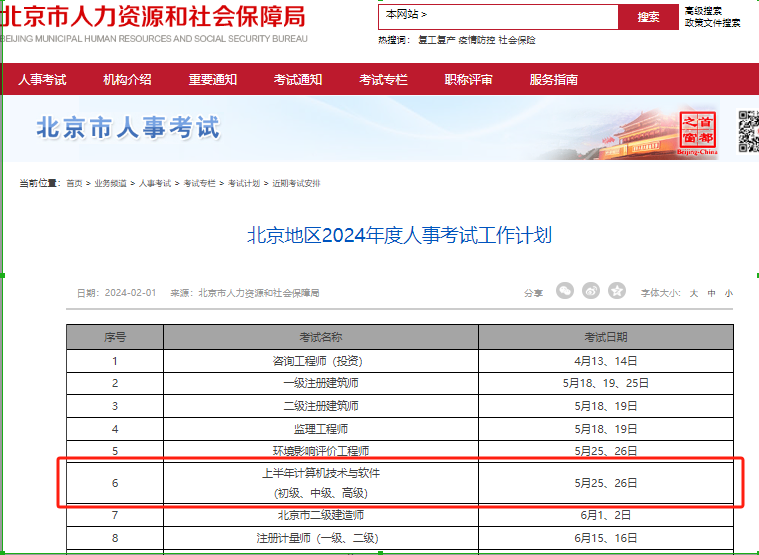Open the 高级搜索 advanced search link
This screenshot has height=555, width=759.
(x=703, y=10)
